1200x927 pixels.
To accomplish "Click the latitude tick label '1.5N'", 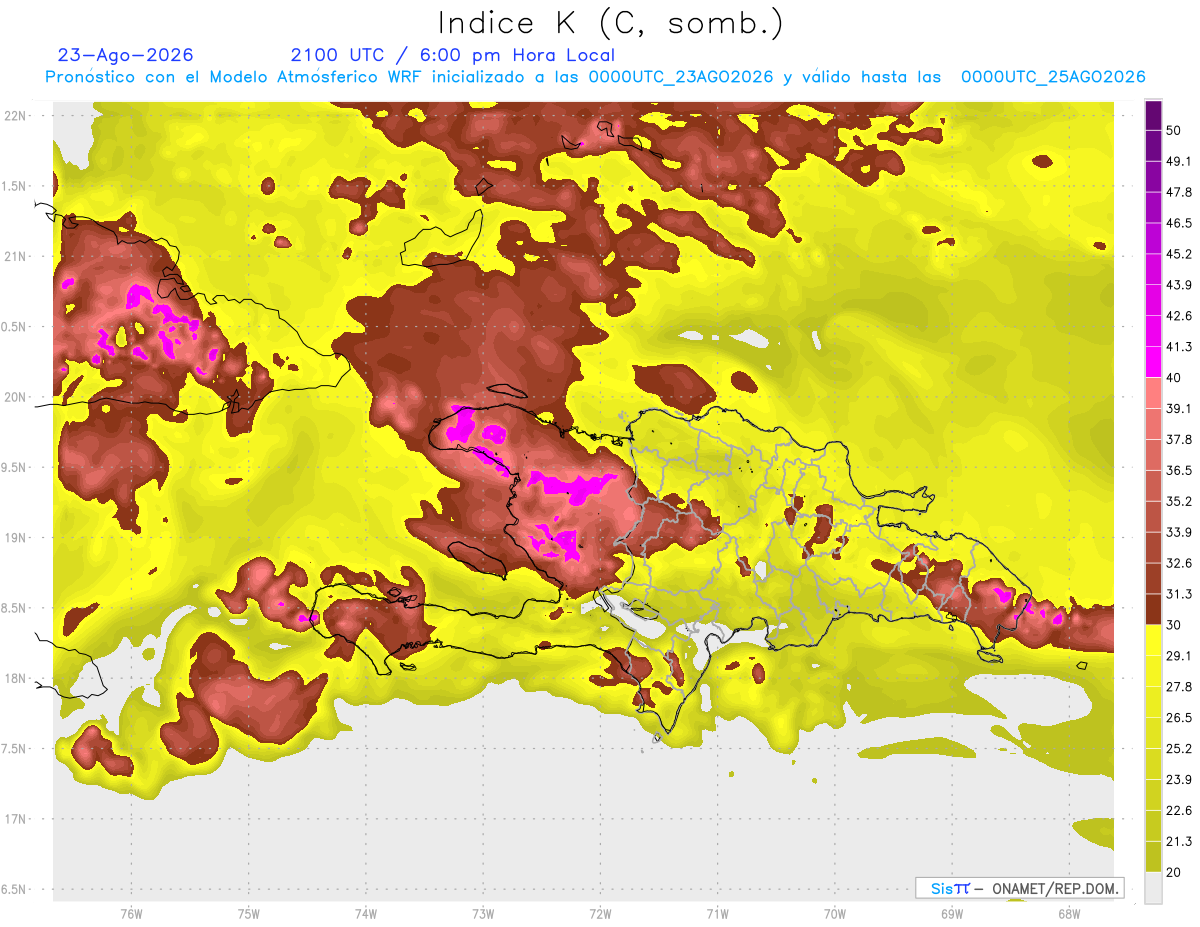I will tap(15, 186).
